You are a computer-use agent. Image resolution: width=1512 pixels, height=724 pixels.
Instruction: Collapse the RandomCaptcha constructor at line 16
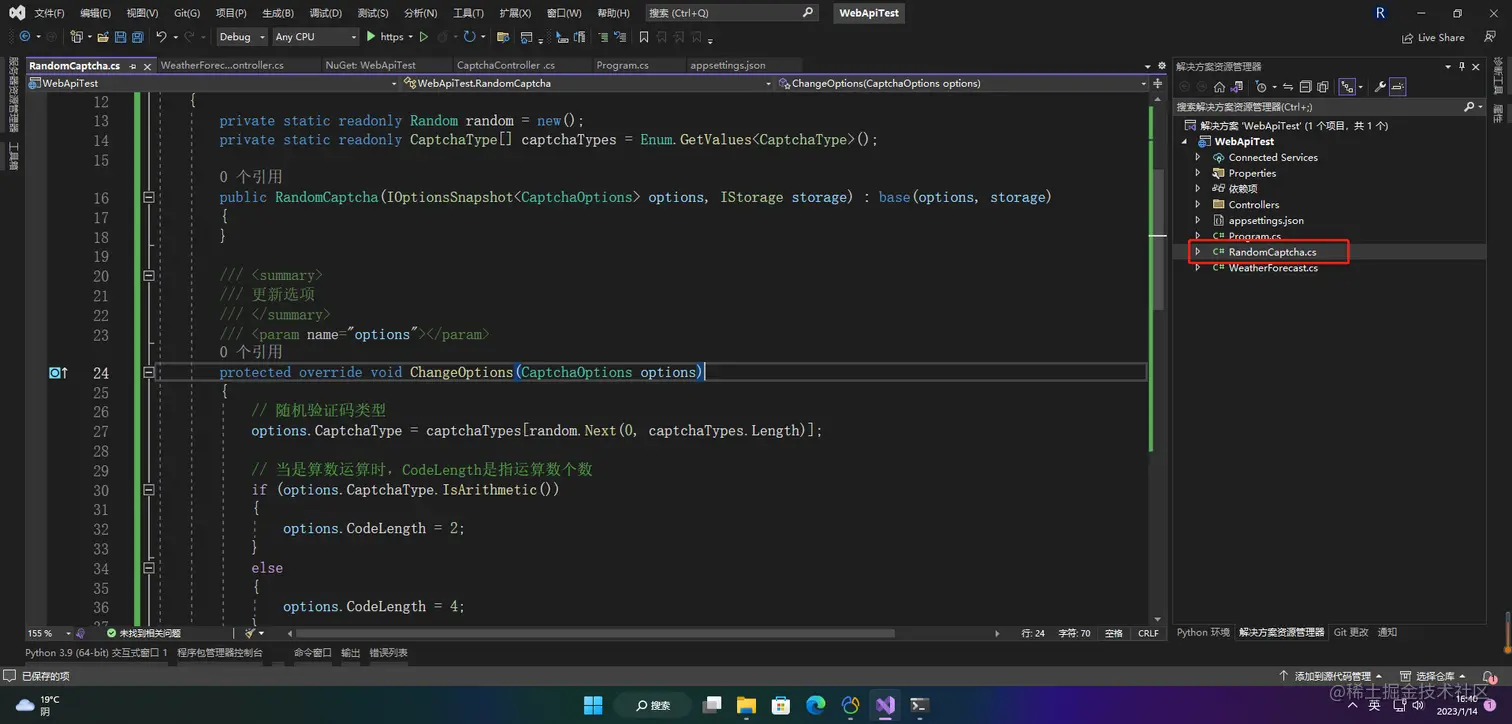149,197
